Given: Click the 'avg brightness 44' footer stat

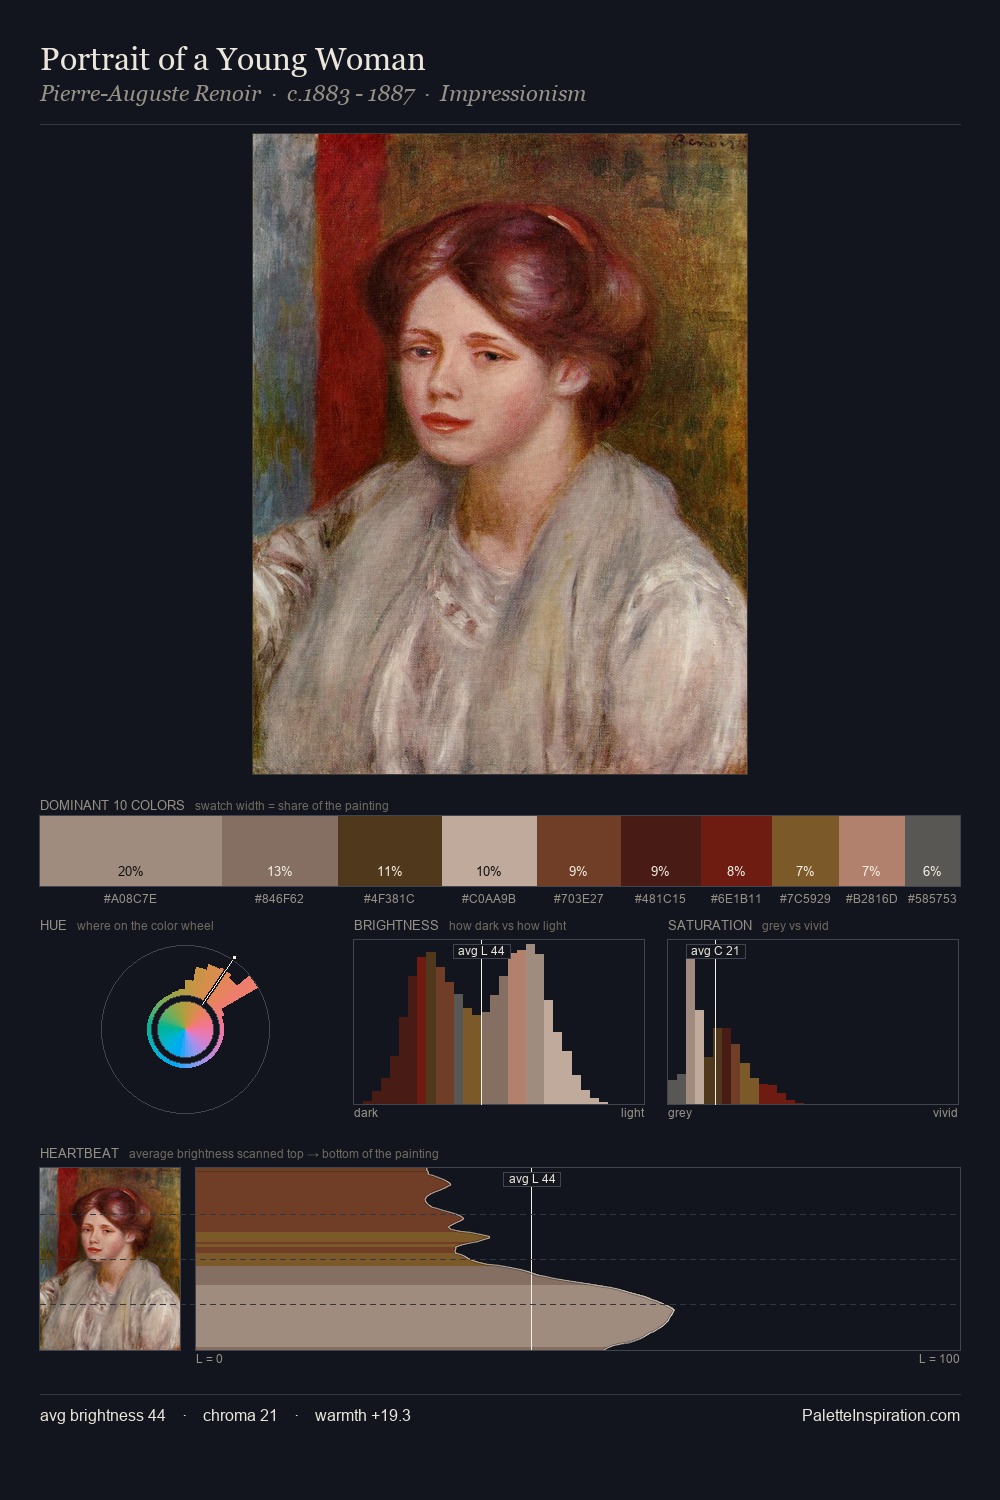Looking at the screenshot, I should pyautogui.click(x=103, y=1415).
